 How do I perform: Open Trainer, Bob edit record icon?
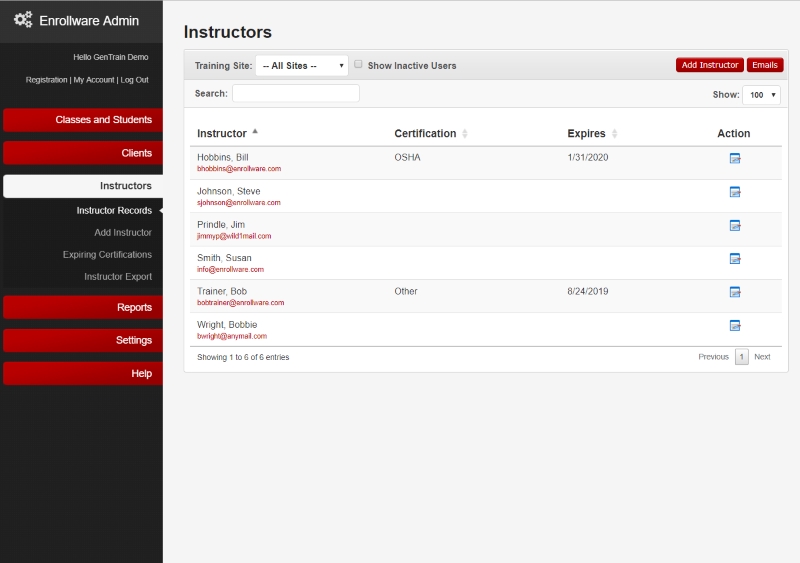734,292
